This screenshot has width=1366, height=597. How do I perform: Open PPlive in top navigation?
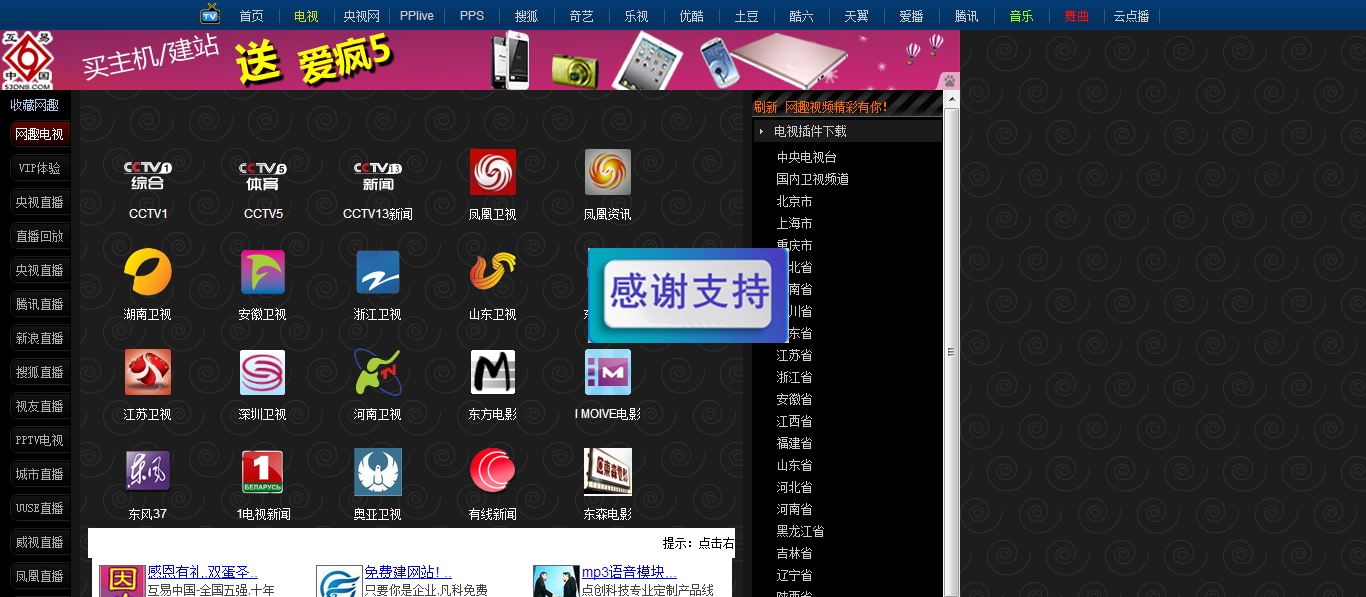click(x=417, y=16)
